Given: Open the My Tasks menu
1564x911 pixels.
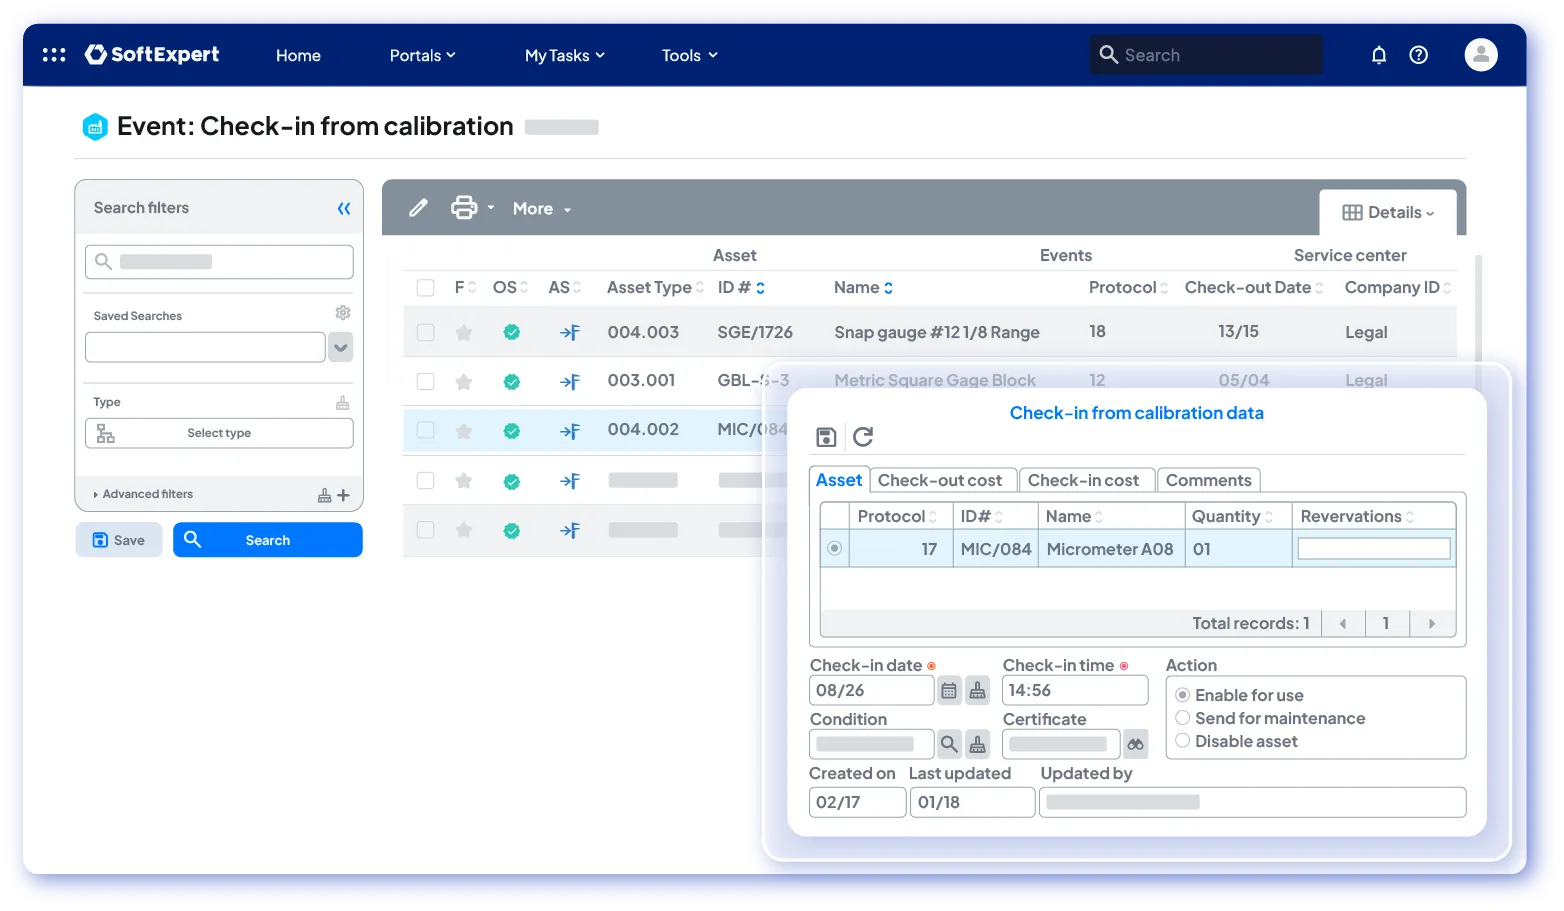Looking at the screenshot, I should click(x=564, y=55).
